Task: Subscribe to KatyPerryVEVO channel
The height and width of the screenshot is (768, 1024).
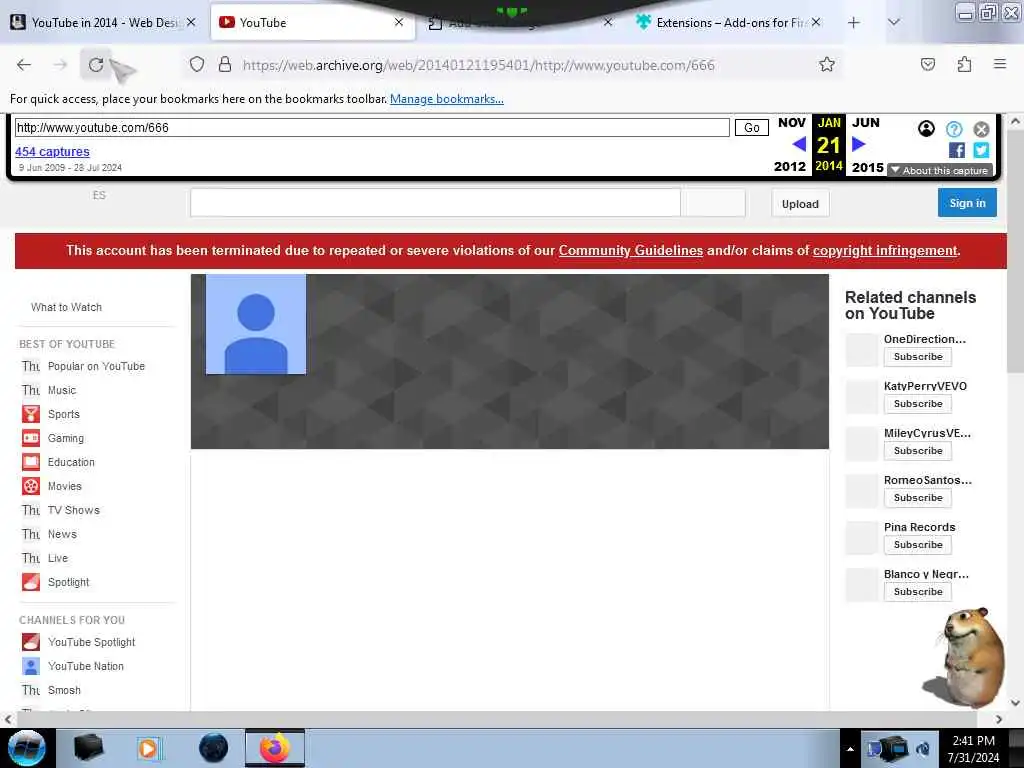Action: point(918,404)
